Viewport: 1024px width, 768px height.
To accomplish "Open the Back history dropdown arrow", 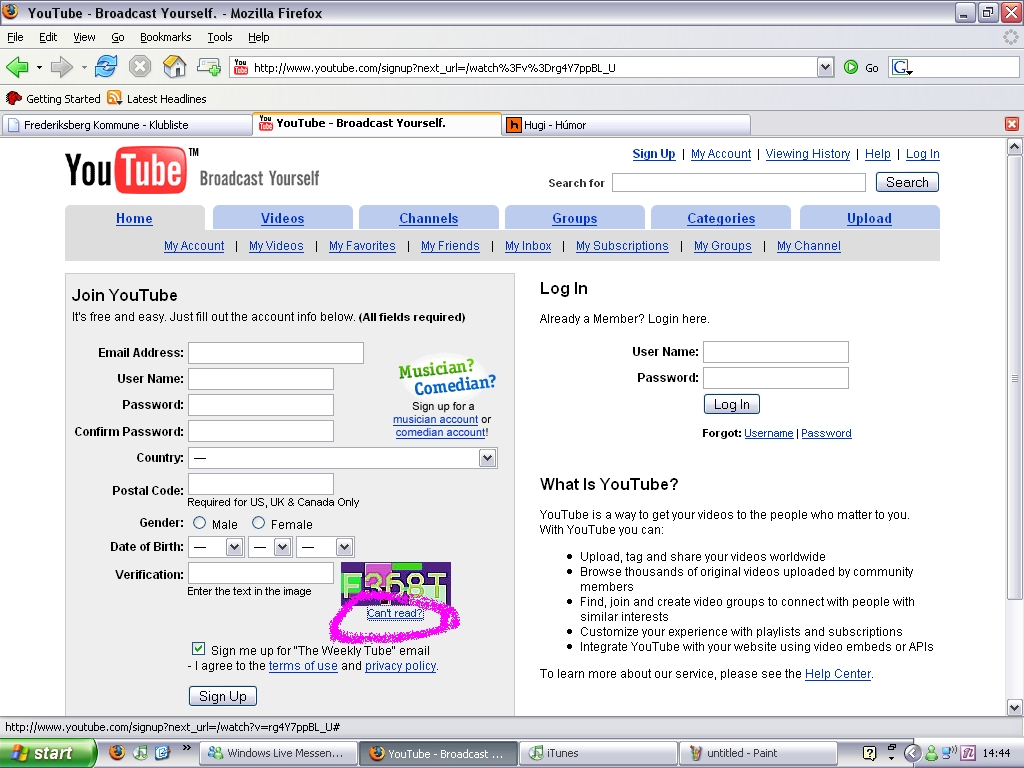I will coord(39,67).
